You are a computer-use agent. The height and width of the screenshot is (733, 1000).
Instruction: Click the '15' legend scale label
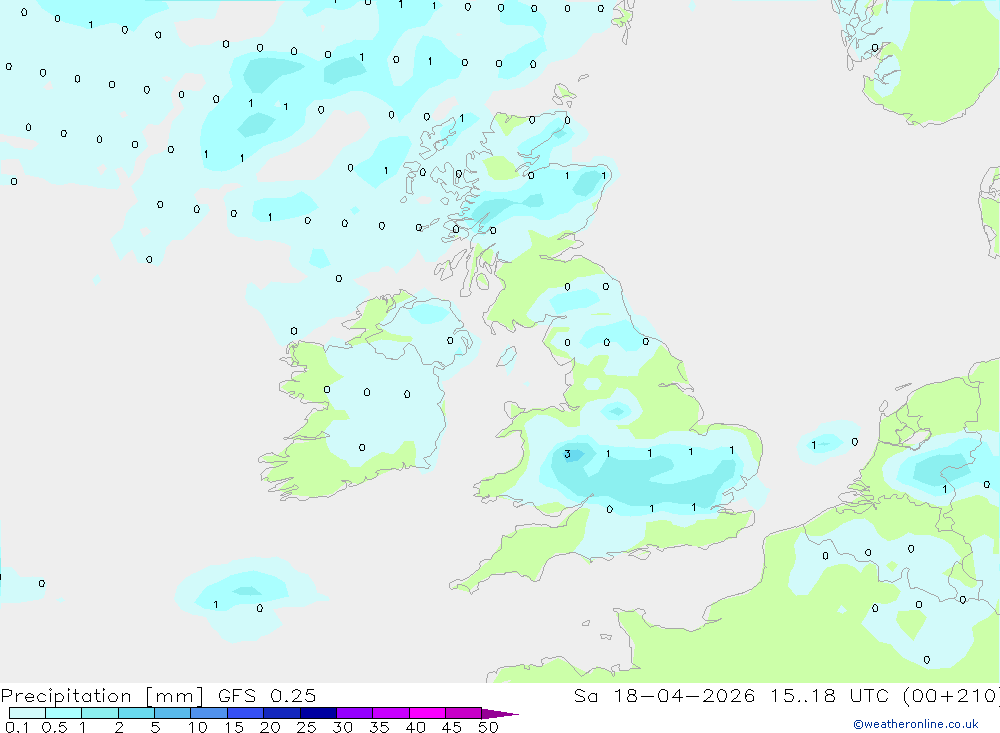click(234, 727)
